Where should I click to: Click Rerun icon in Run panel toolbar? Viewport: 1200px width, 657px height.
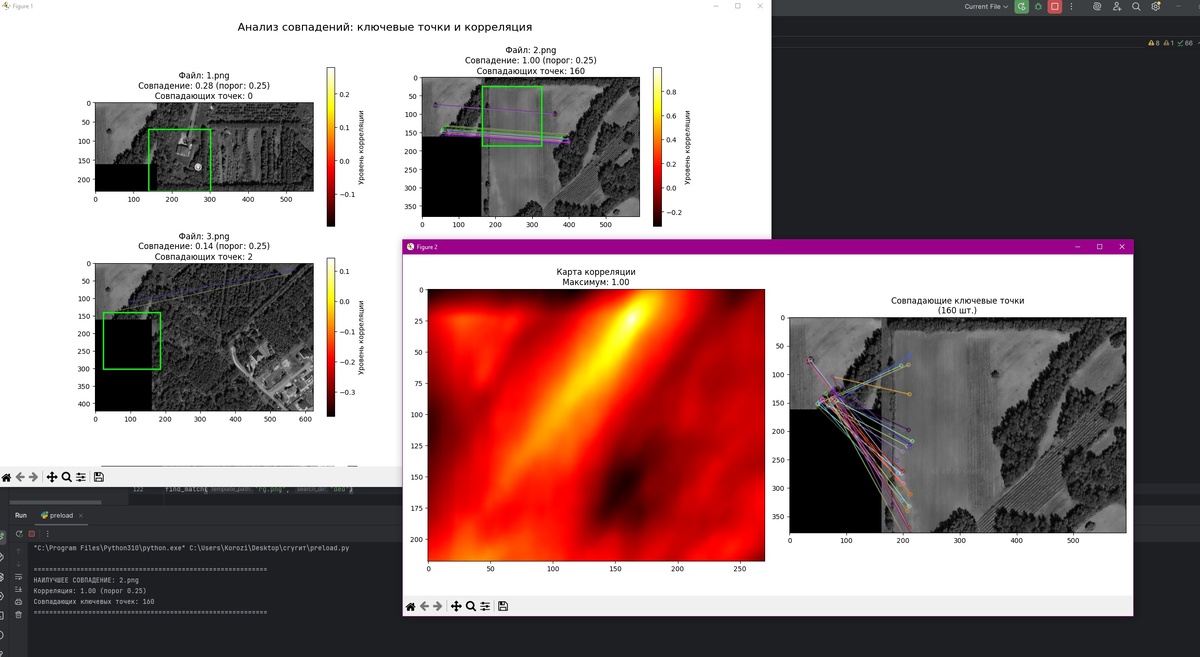(x=19, y=533)
